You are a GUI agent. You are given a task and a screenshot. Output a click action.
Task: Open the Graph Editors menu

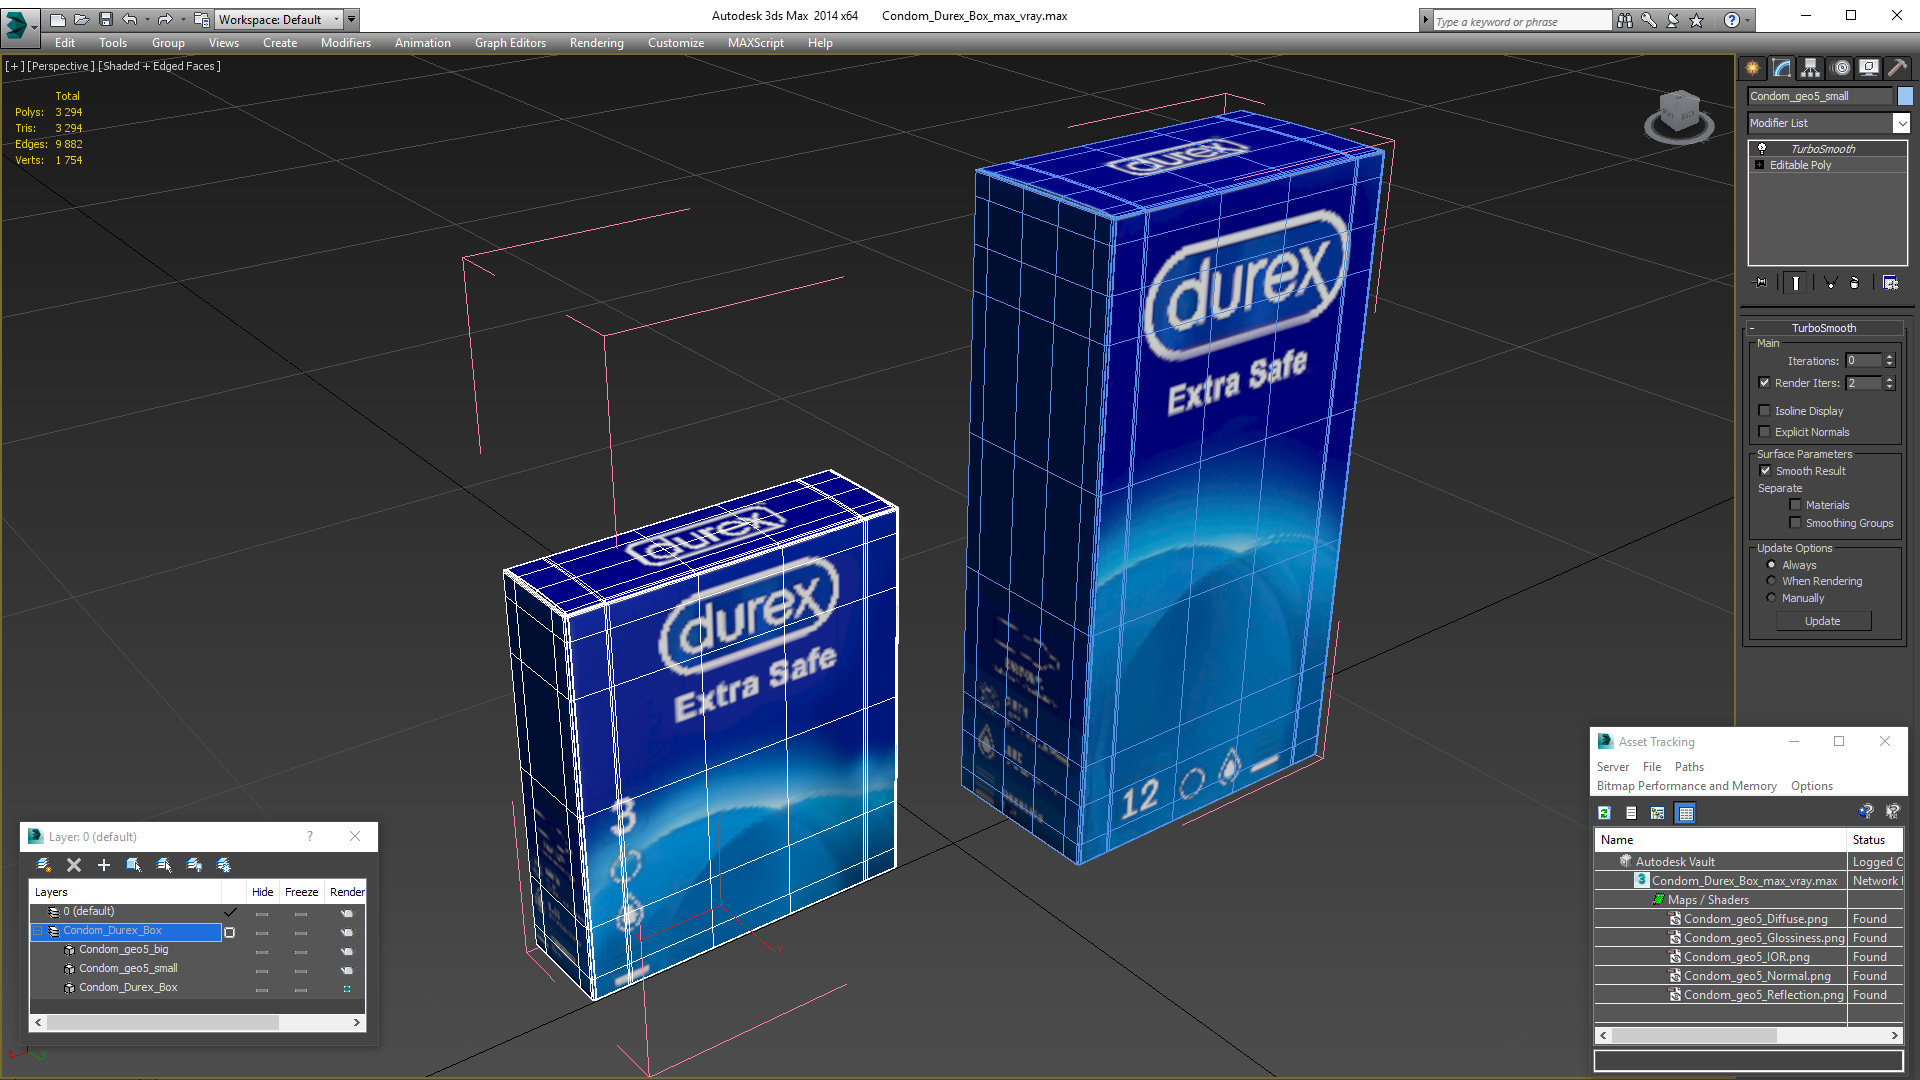point(510,43)
